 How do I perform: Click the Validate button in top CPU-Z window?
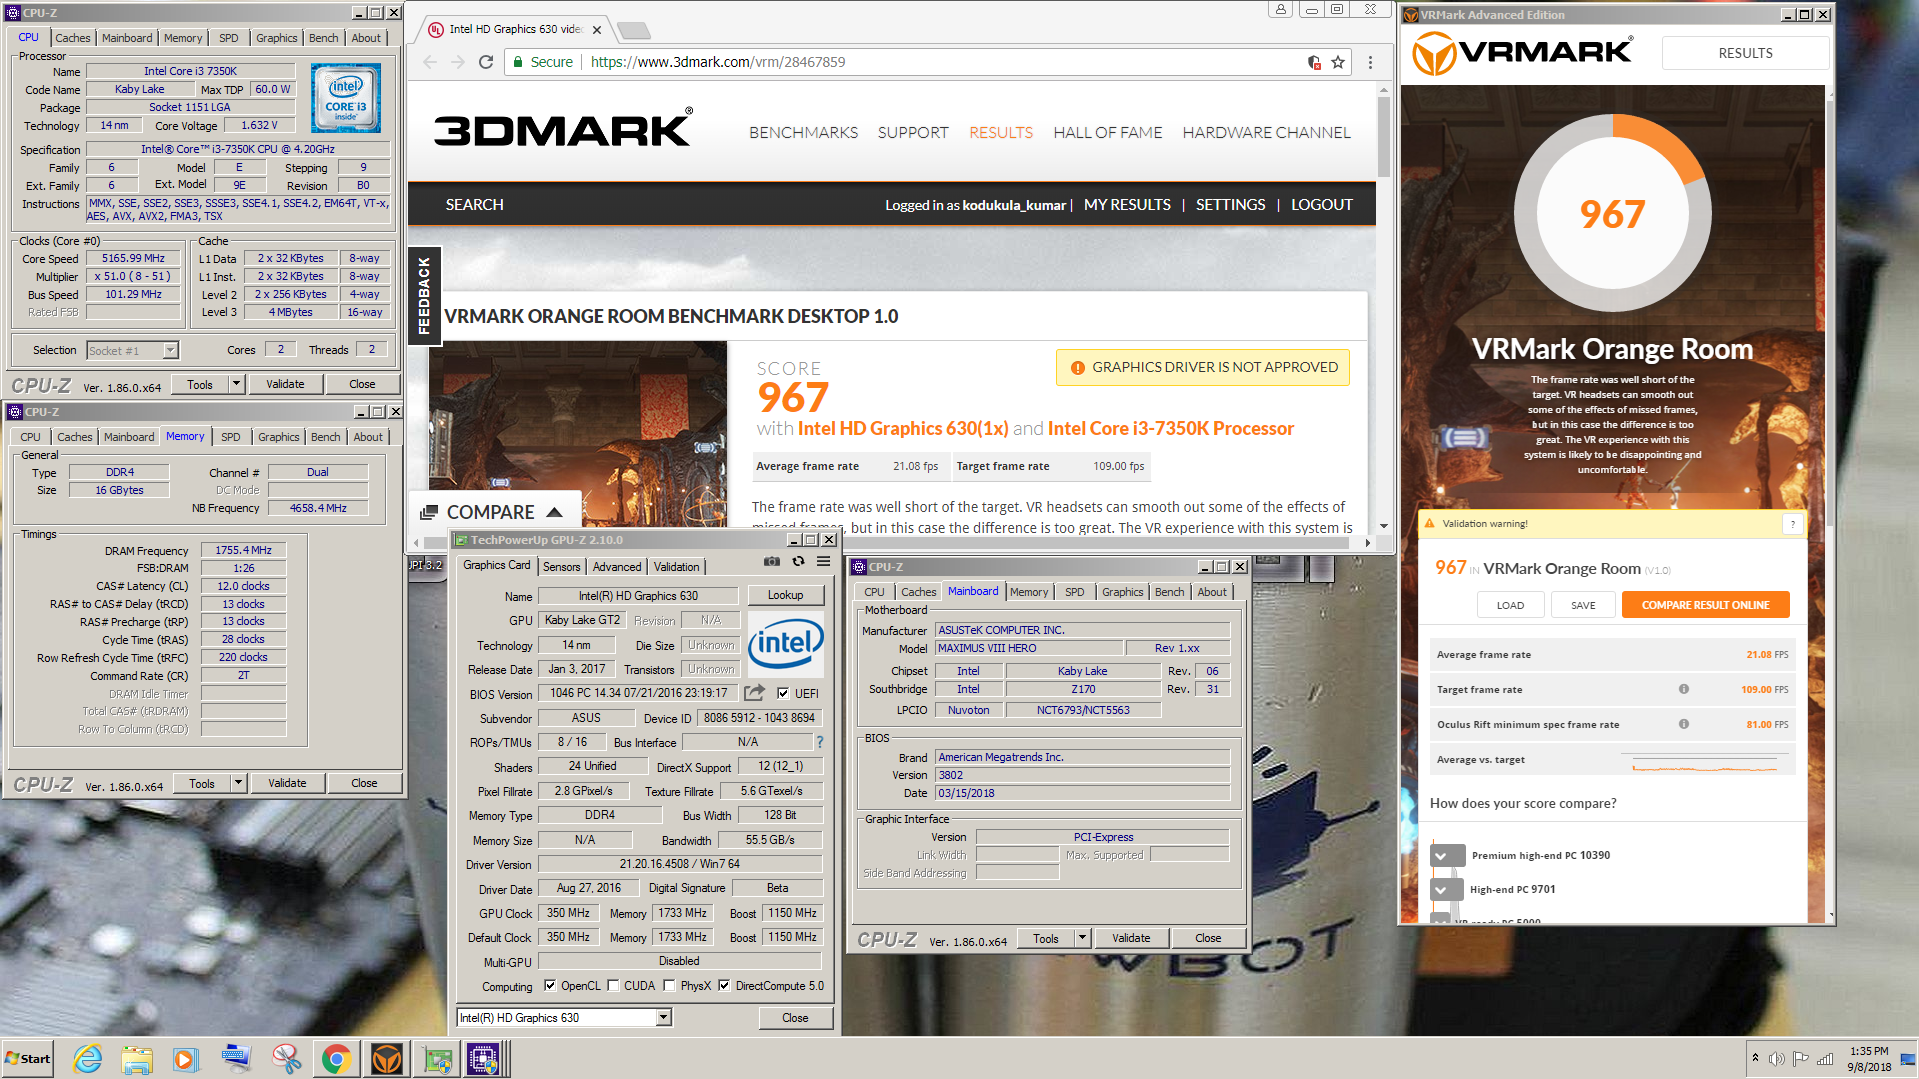click(285, 384)
